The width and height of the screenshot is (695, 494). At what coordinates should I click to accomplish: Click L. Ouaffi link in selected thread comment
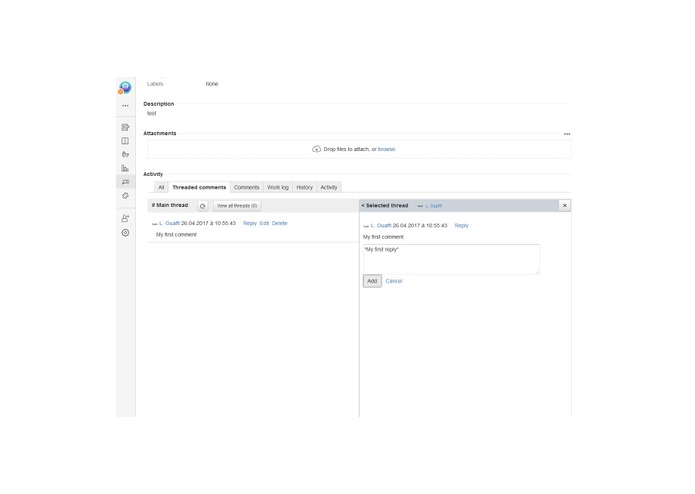pos(381,226)
